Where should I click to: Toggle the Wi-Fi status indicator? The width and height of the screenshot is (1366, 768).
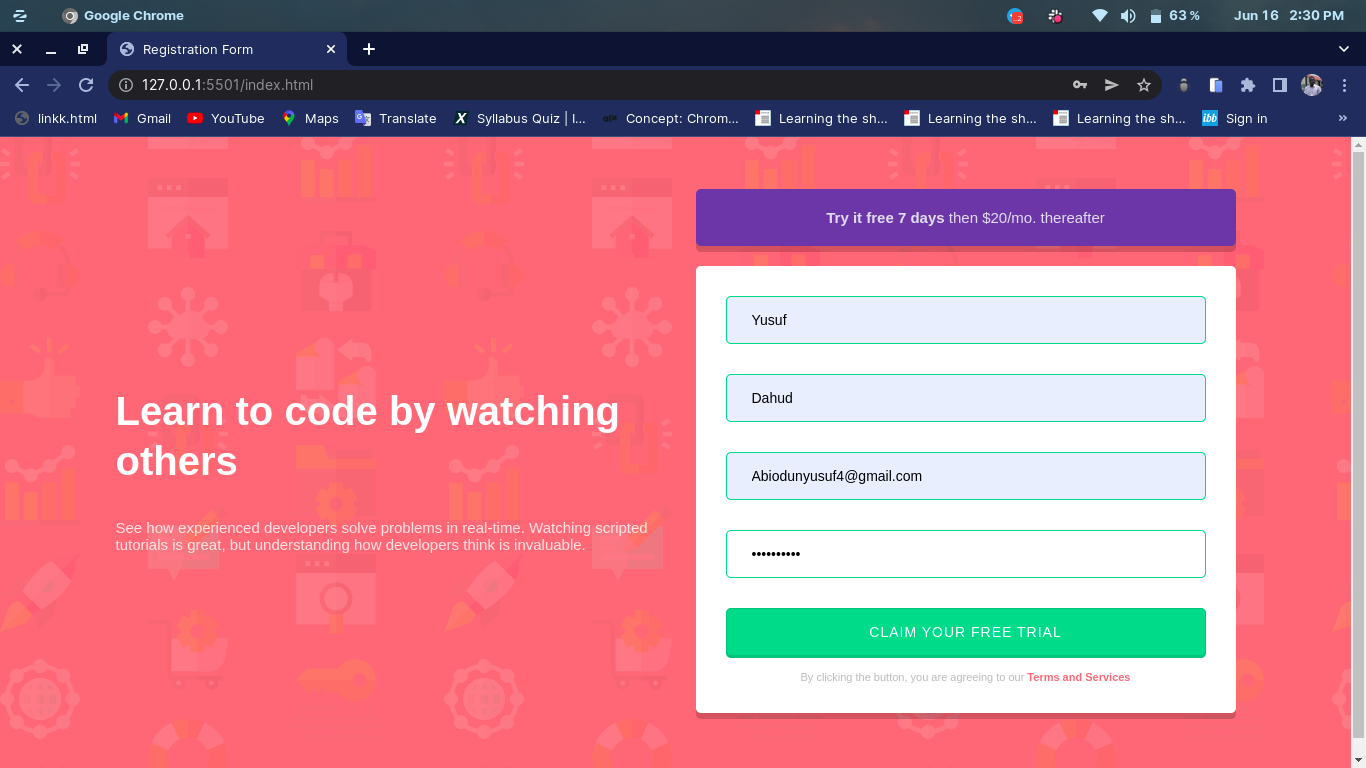pos(1100,15)
